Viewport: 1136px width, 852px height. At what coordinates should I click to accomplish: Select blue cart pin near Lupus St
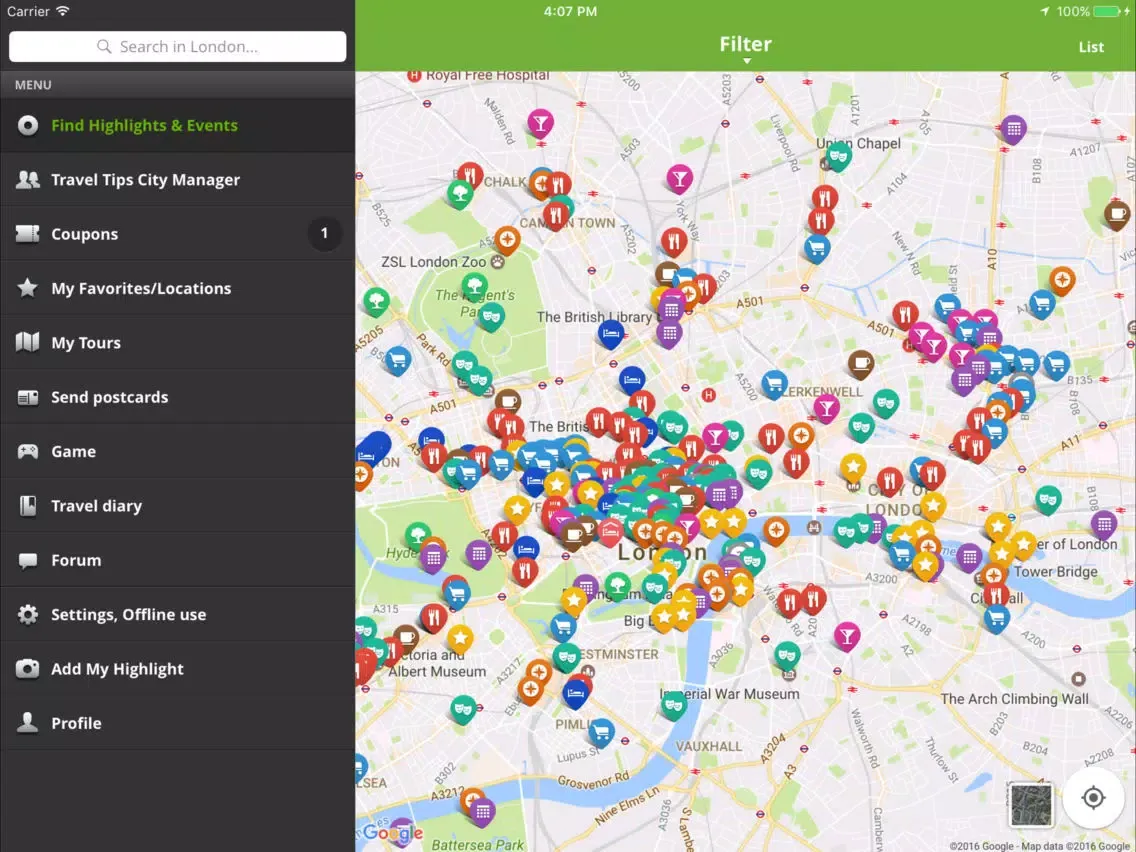[601, 732]
